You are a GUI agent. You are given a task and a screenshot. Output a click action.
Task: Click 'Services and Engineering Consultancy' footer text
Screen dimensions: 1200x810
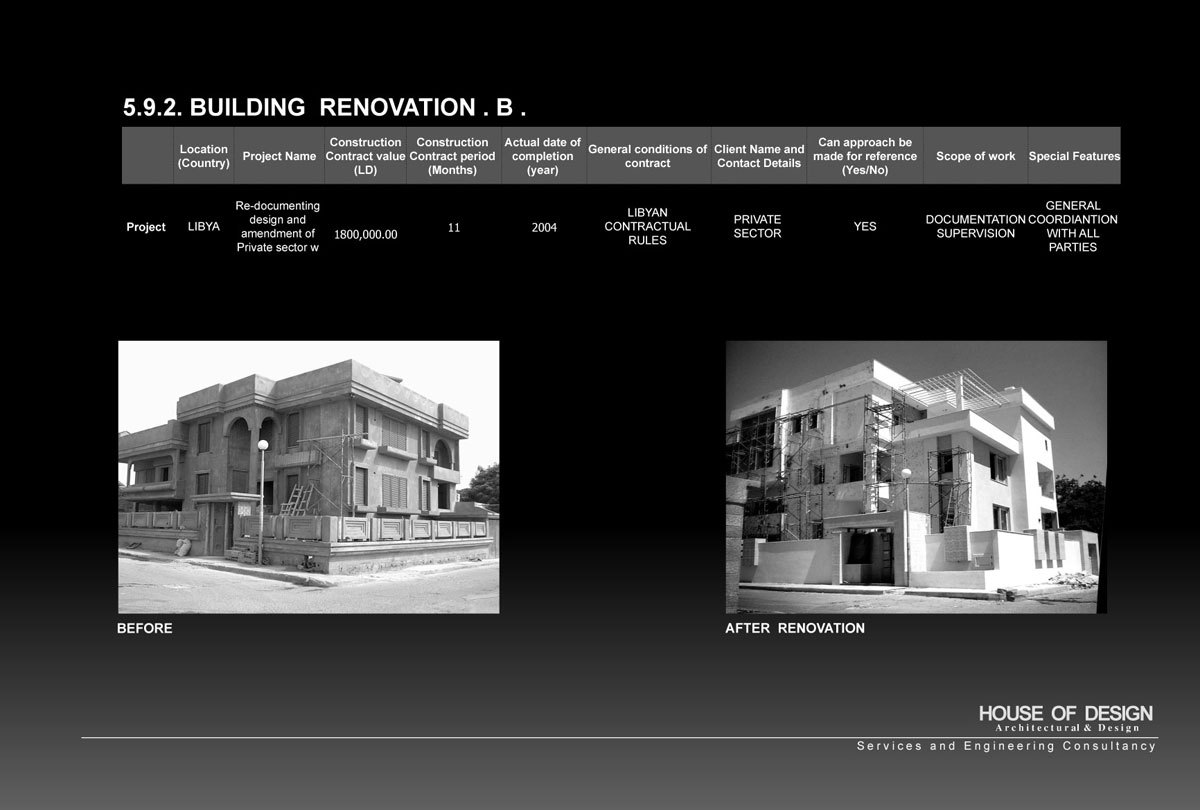[x=1007, y=746]
